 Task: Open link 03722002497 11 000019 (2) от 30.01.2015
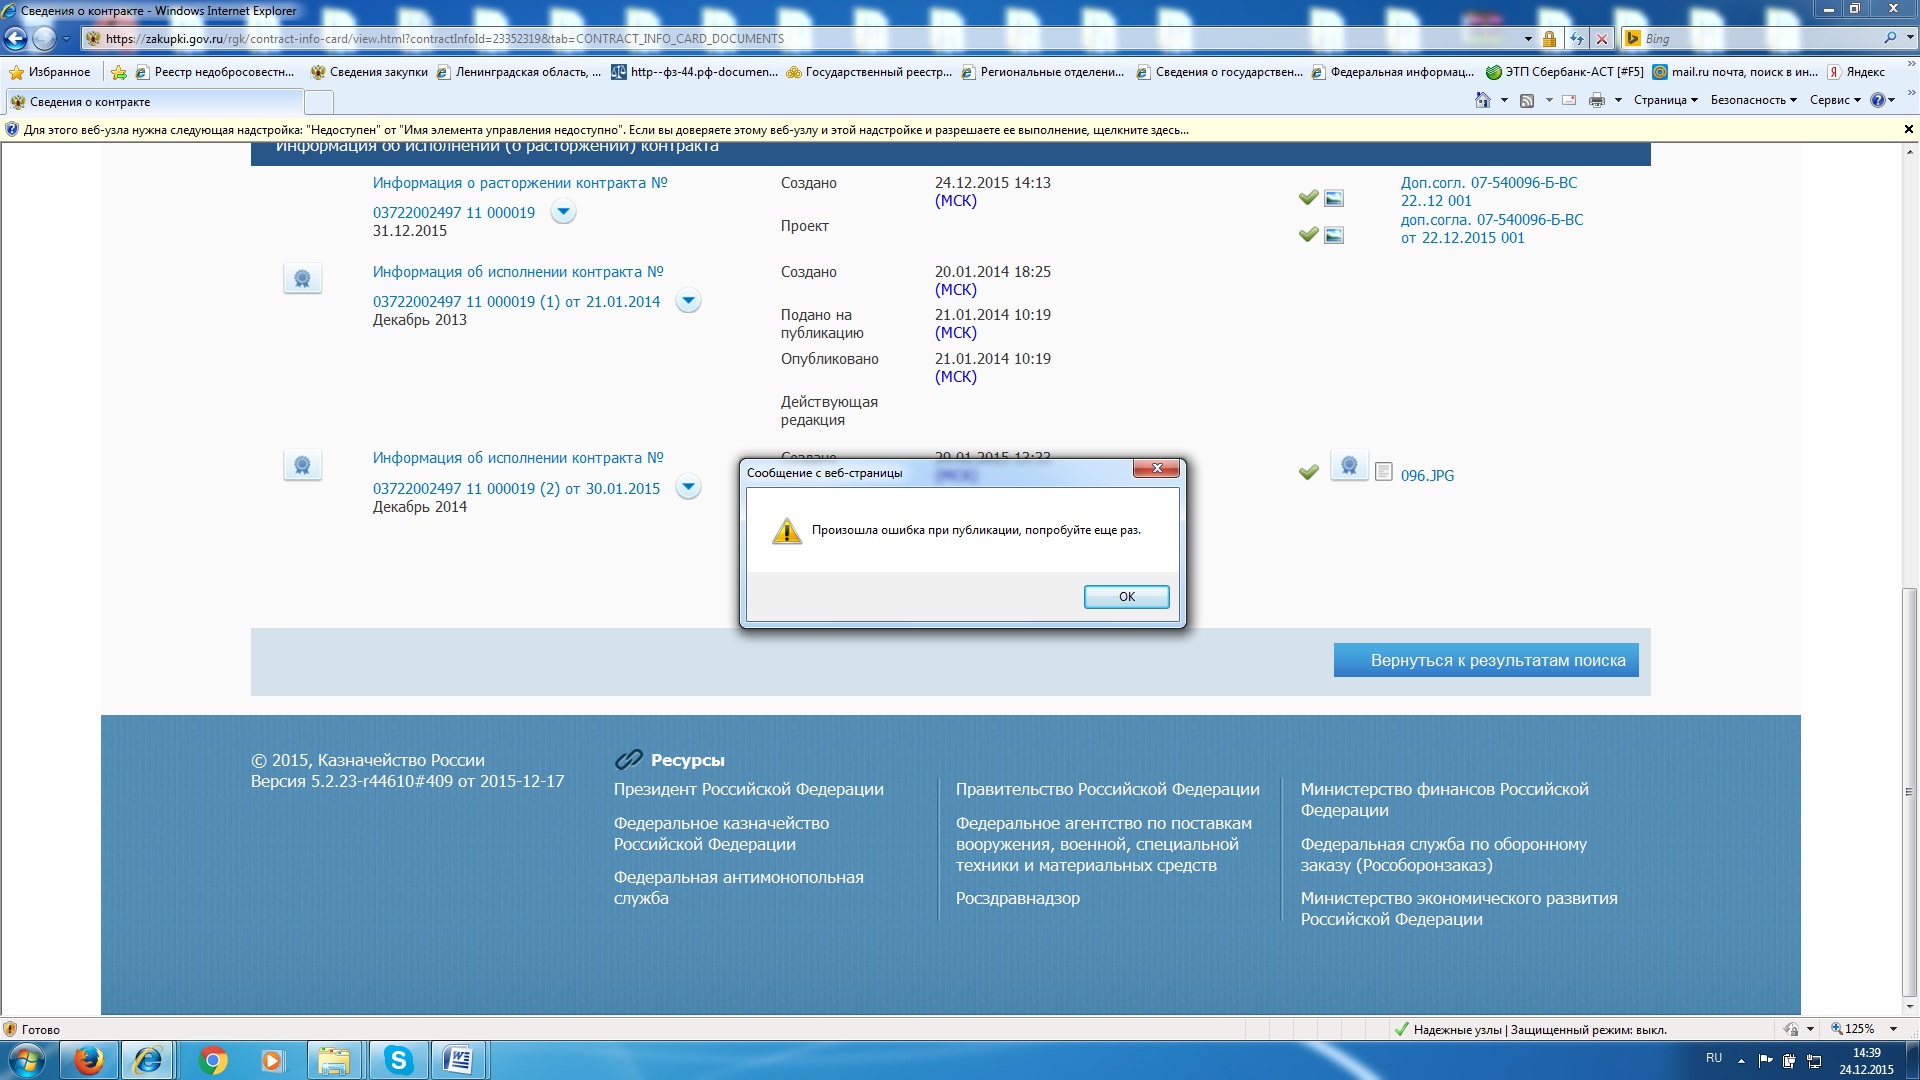pyautogui.click(x=516, y=489)
